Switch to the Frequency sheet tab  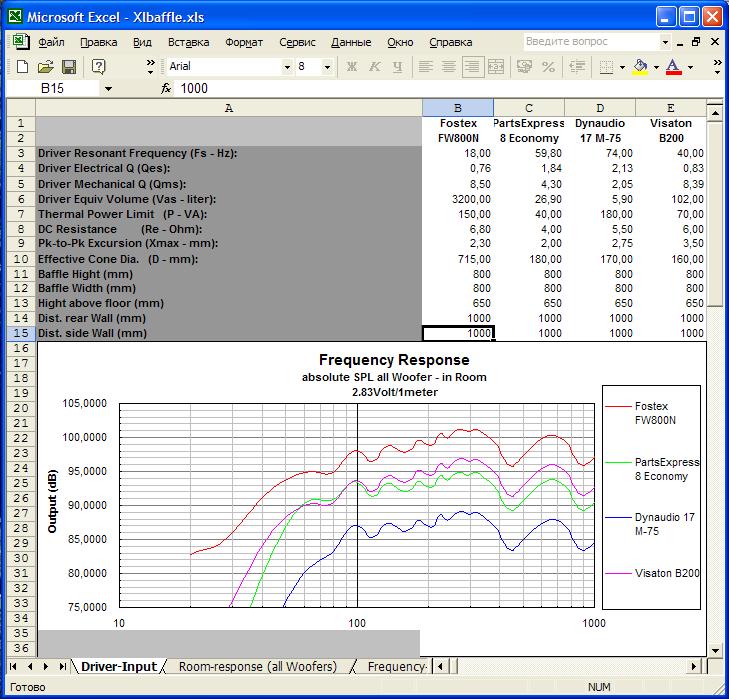pyautogui.click(x=397, y=666)
